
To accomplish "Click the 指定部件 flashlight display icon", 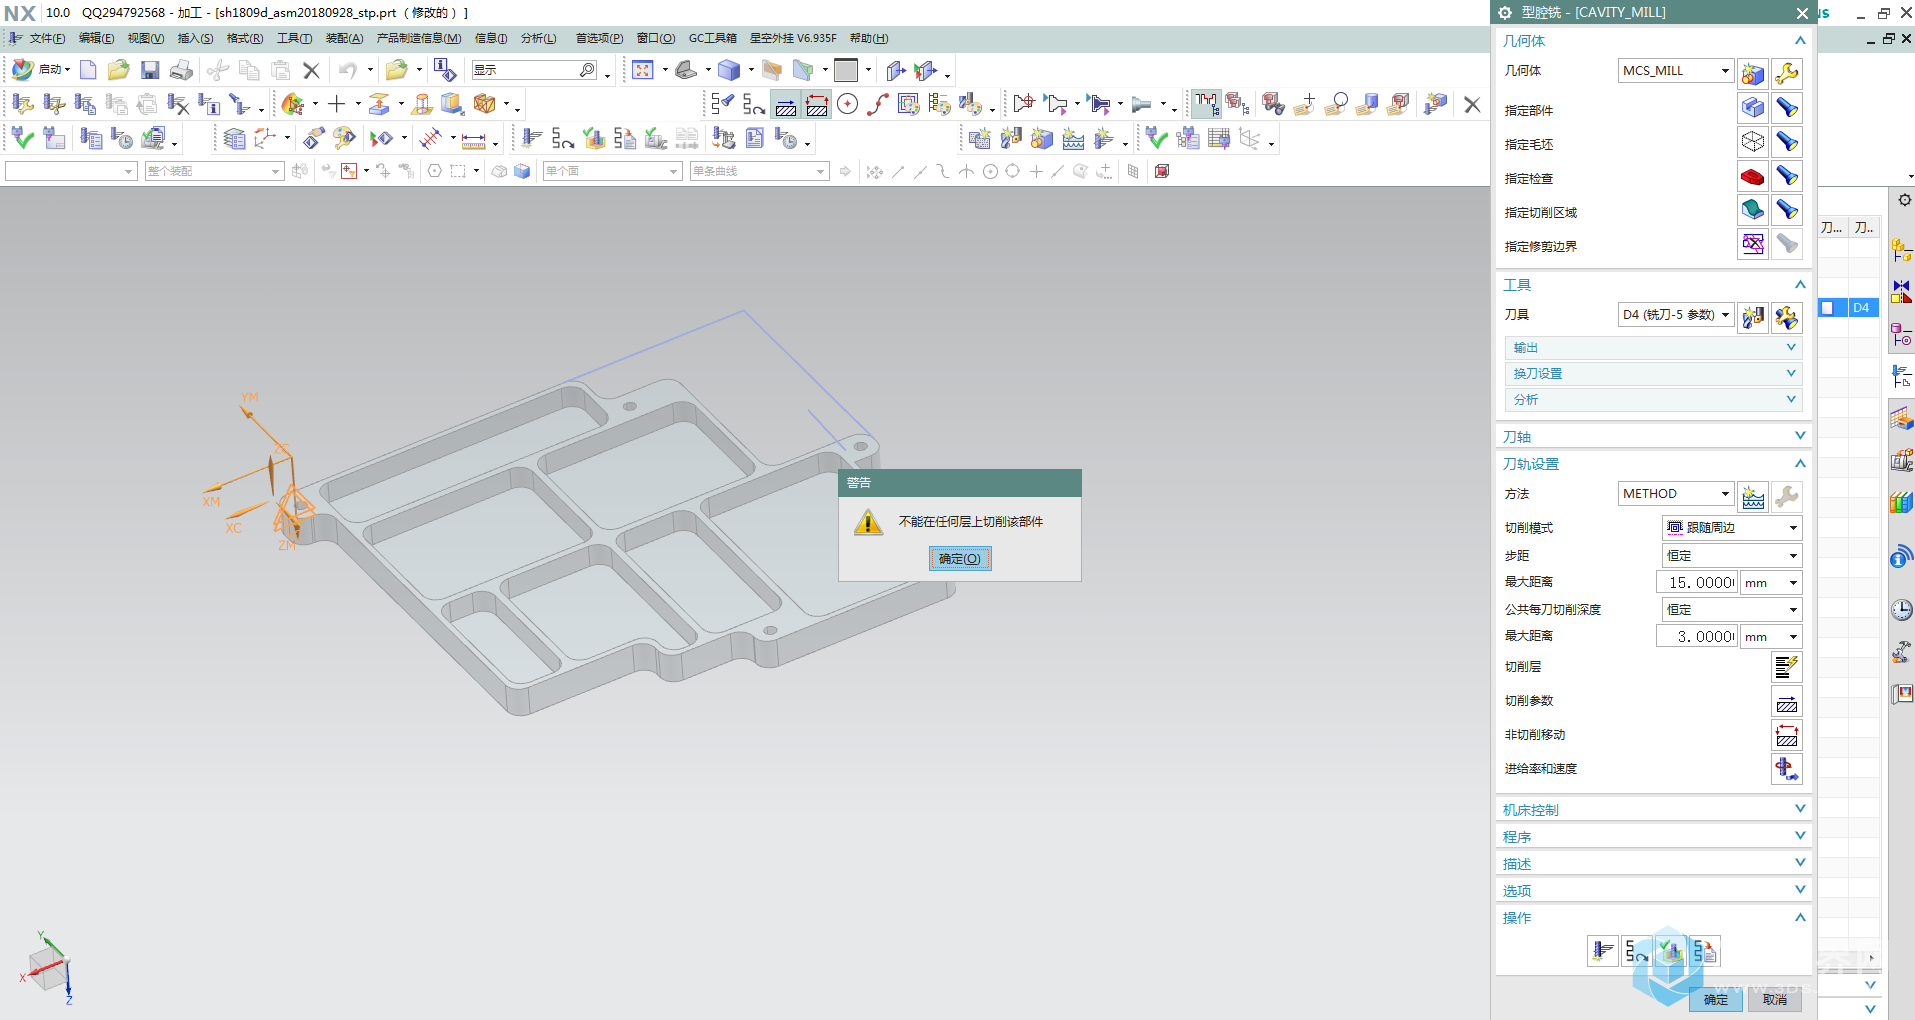I will point(1786,107).
